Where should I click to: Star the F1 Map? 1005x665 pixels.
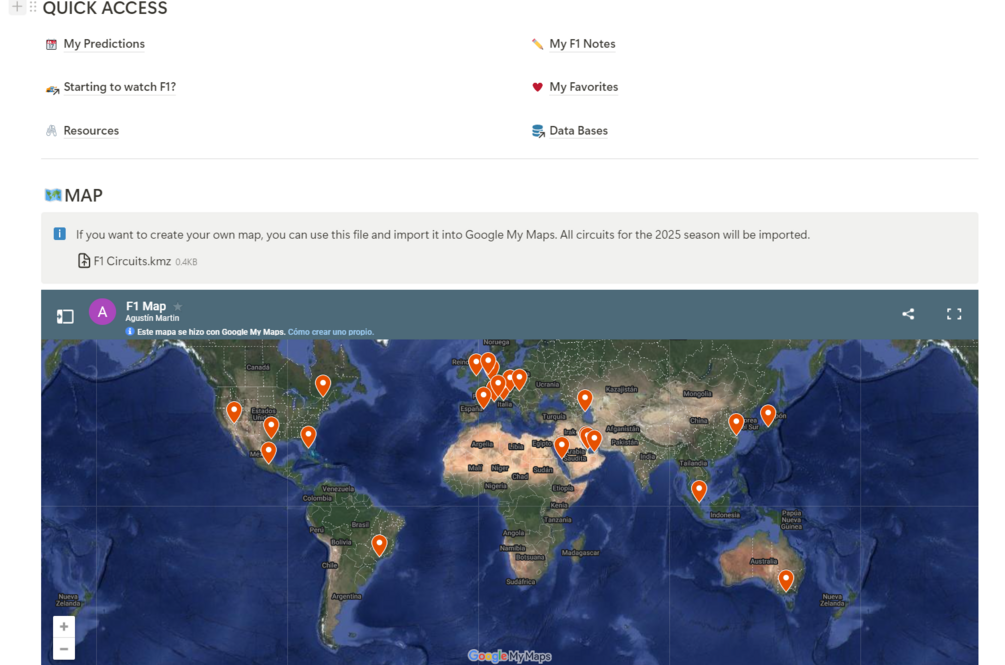pyautogui.click(x=178, y=306)
